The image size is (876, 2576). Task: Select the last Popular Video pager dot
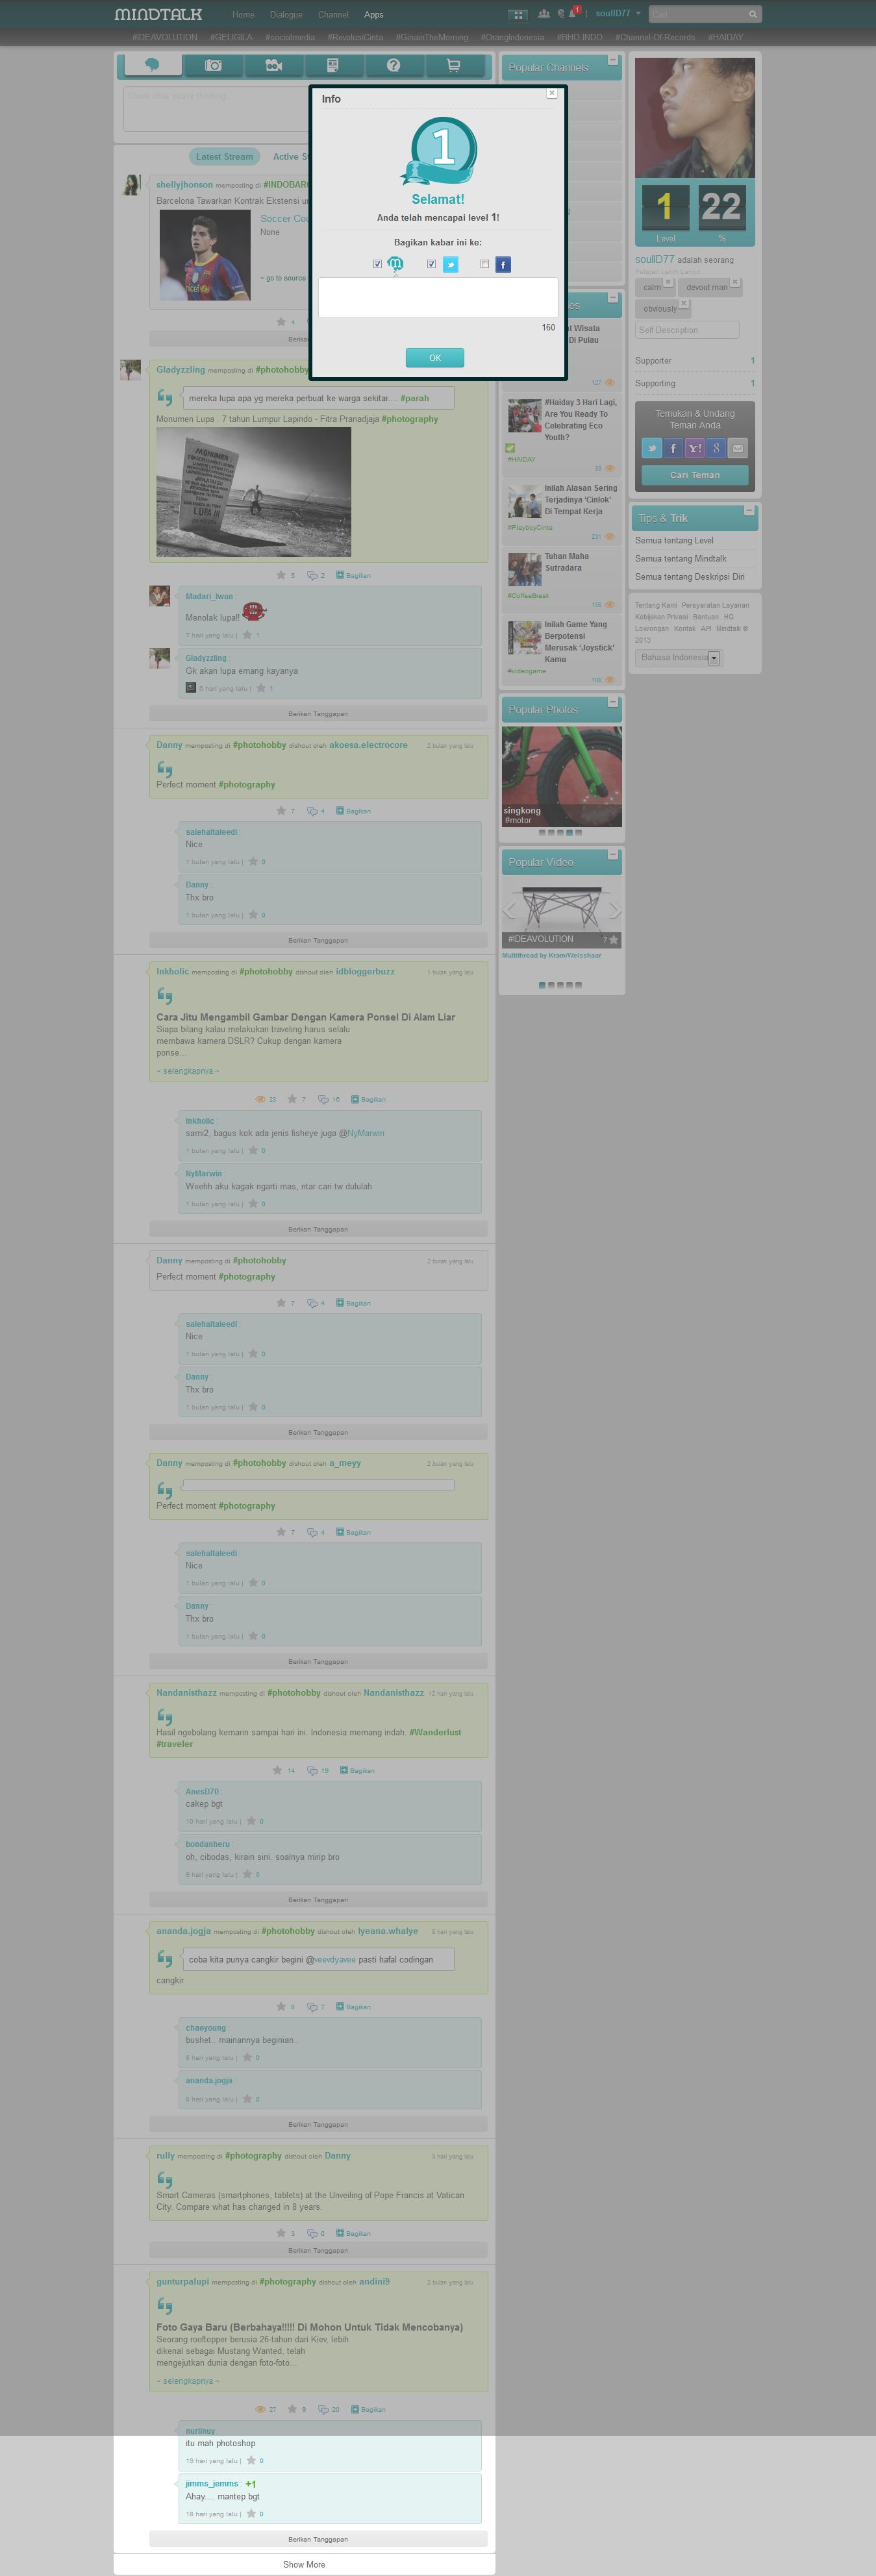click(x=578, y=985)
